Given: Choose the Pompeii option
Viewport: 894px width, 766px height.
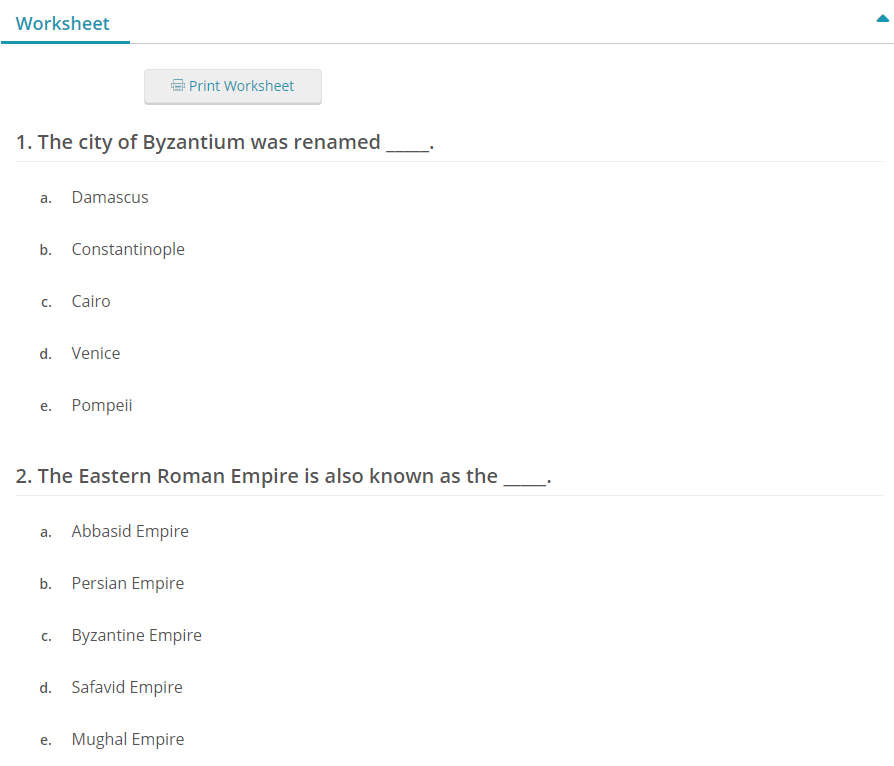Looking at the screenshot, I should tap(102, 405).
